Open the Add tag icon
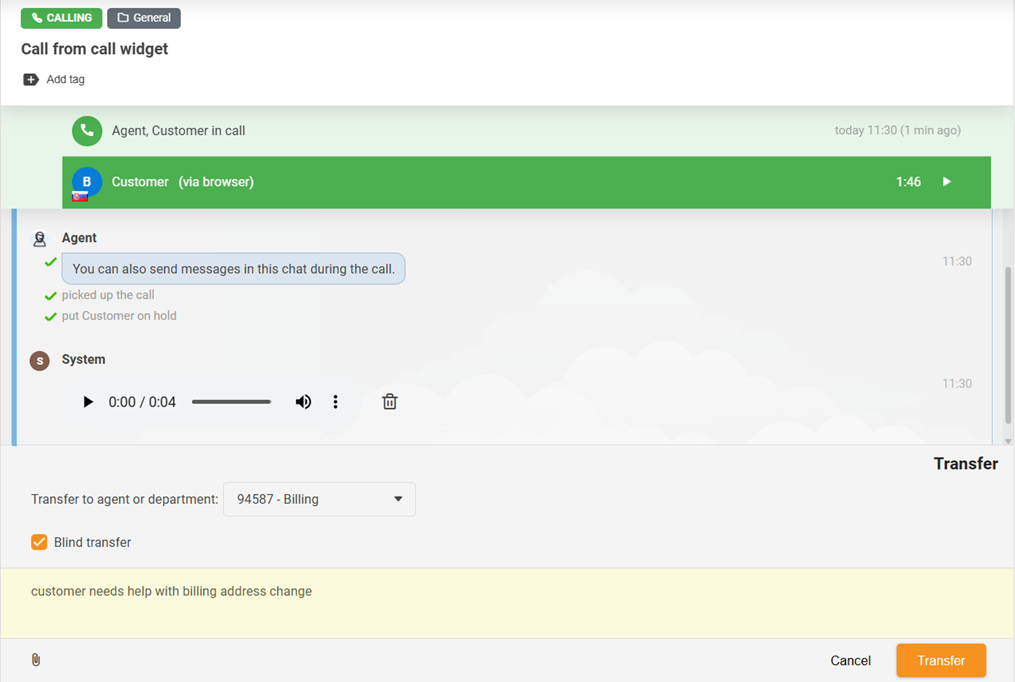The width and height of the screenshot is (1015, 682). (31, 79)
